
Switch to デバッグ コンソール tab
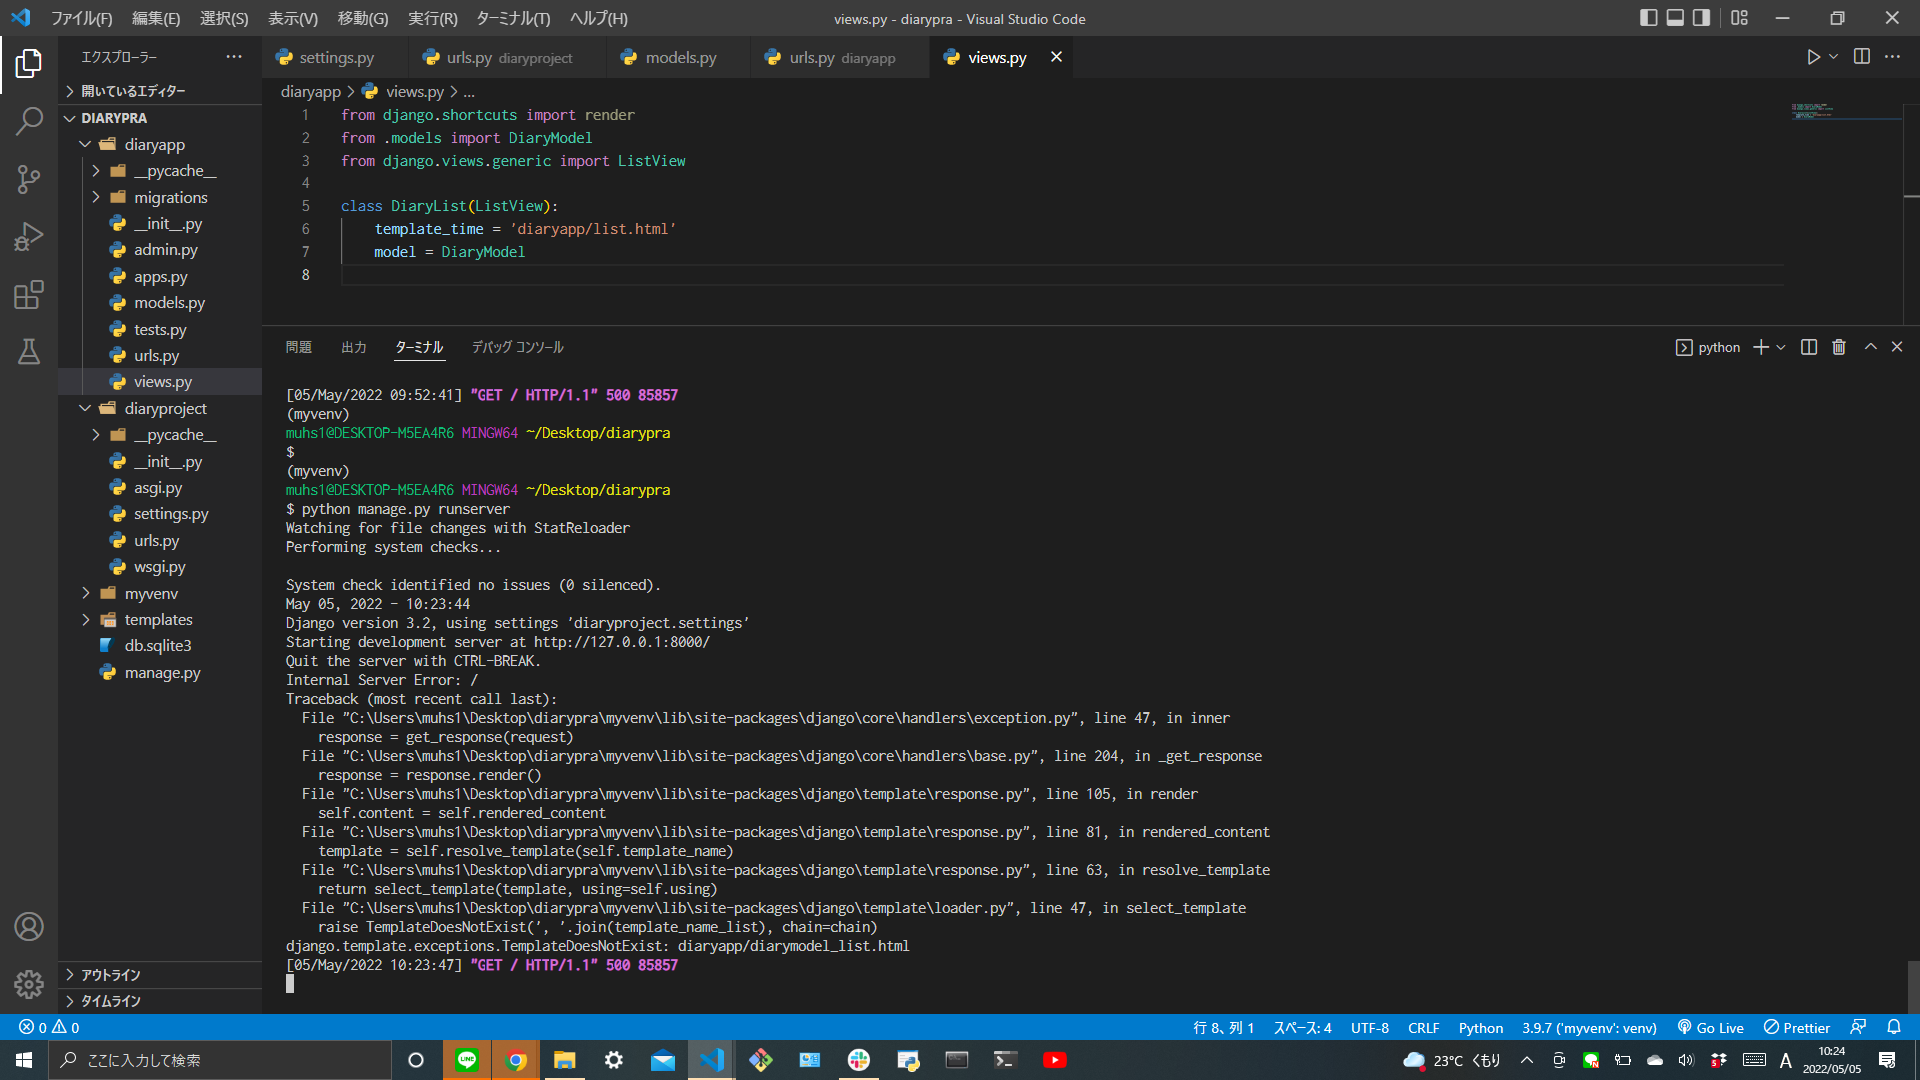[518, 347]
